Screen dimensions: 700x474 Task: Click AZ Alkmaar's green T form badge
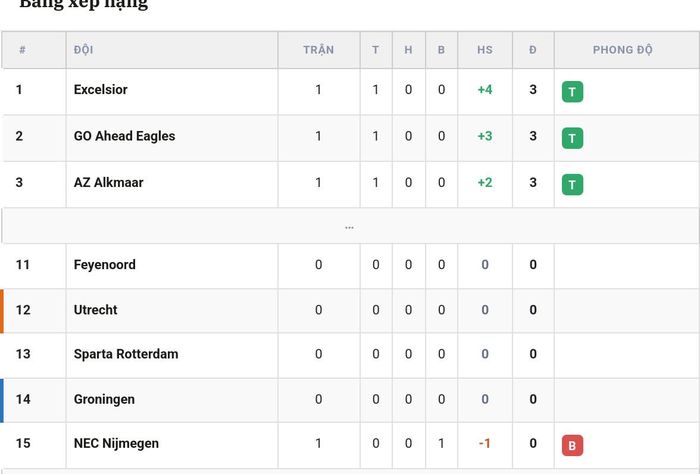coord(572,184)
